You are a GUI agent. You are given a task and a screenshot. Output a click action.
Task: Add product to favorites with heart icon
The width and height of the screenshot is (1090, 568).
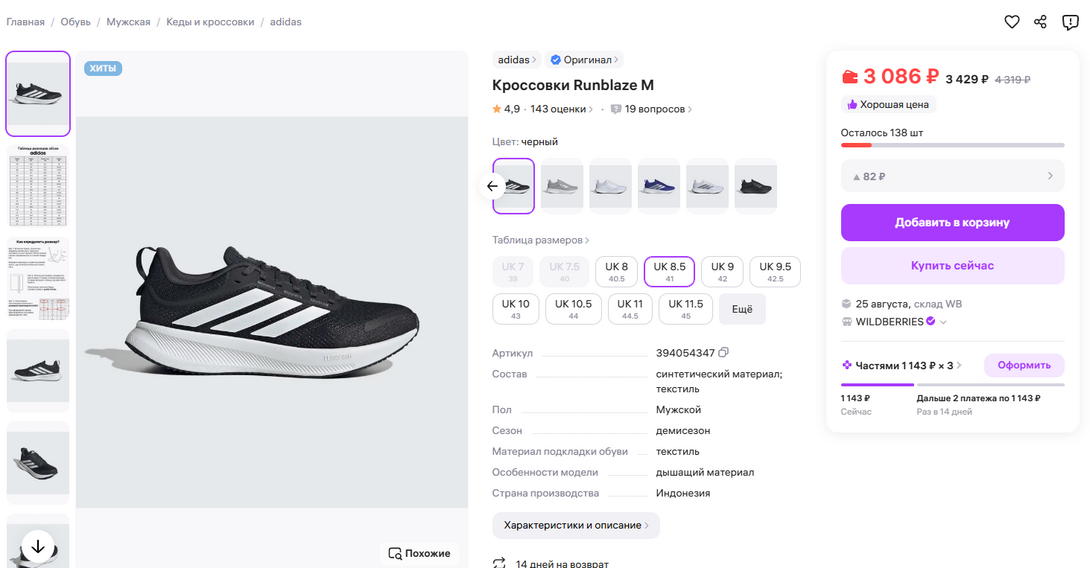click(x=1011, y=22)
